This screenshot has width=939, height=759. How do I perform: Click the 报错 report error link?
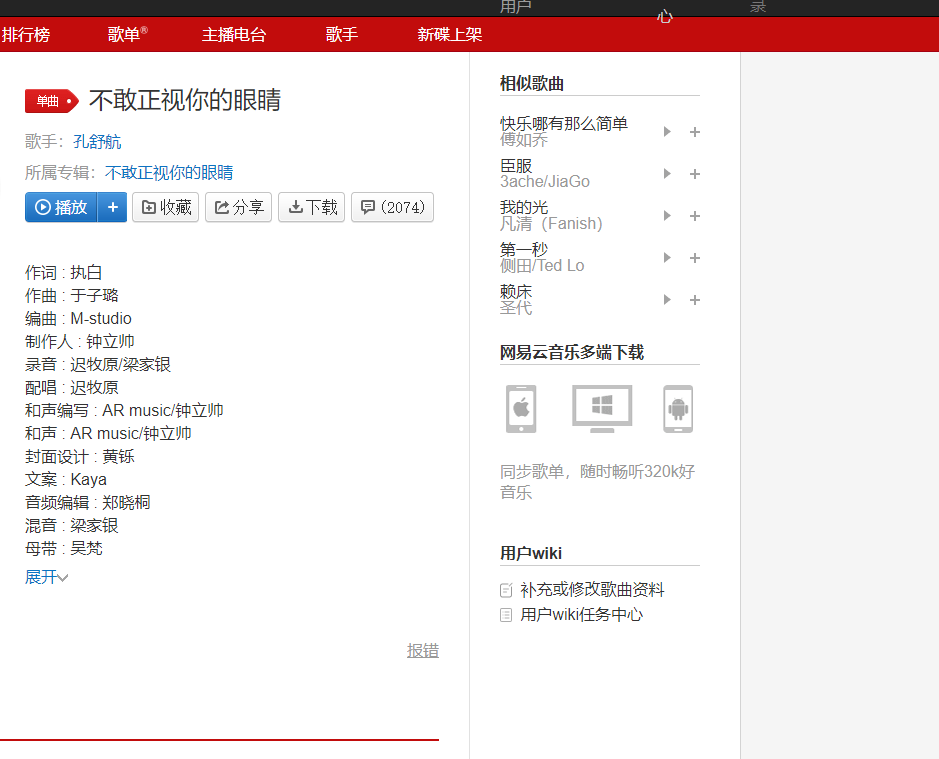coord(422,651)
